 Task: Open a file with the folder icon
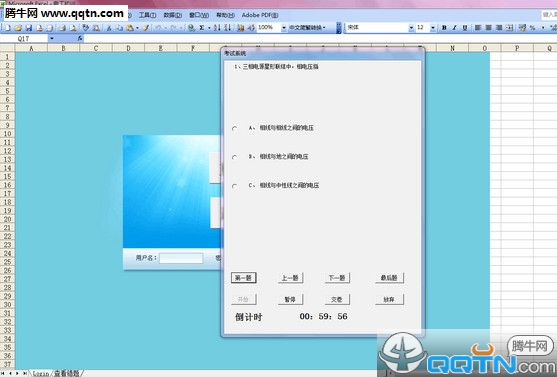pos(18,28)
